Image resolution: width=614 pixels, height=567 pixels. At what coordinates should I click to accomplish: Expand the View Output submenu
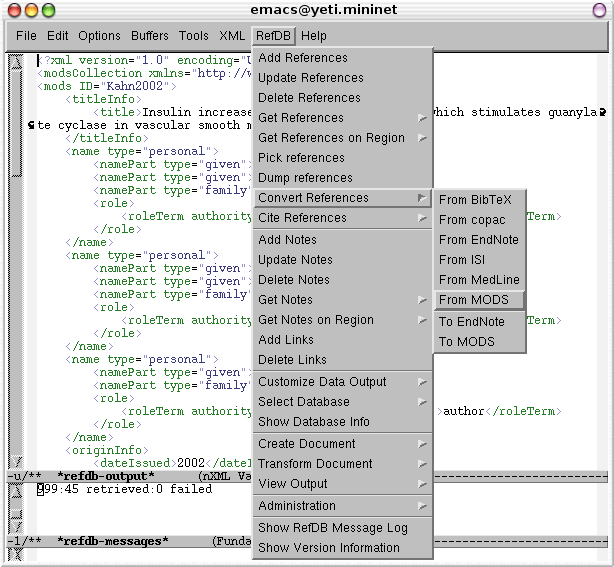(x=343, y=483)
